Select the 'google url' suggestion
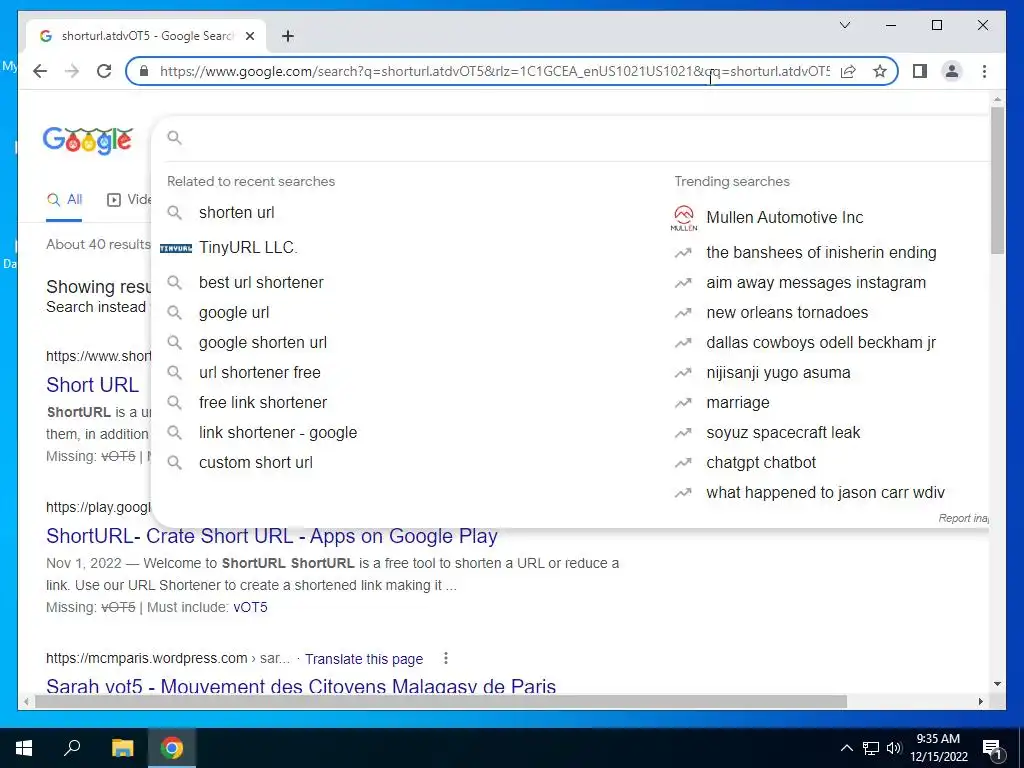1024x768 pixels. click(x=234, y=312)
